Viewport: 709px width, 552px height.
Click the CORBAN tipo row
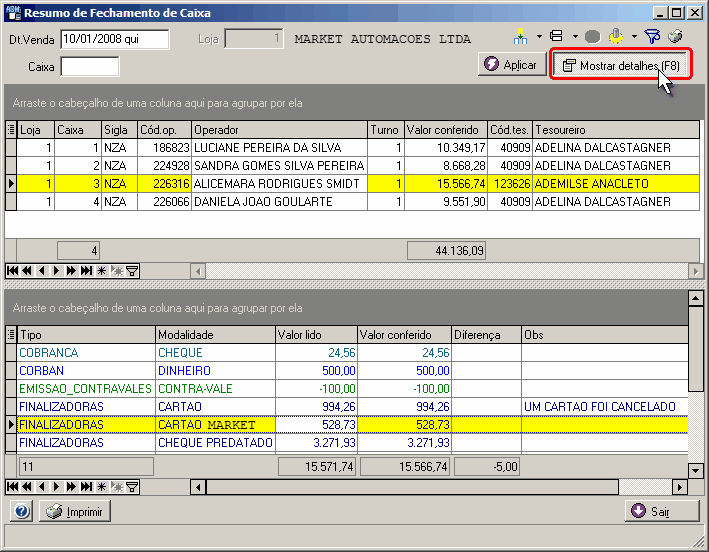pyautogui.click(x=347, y=371)
